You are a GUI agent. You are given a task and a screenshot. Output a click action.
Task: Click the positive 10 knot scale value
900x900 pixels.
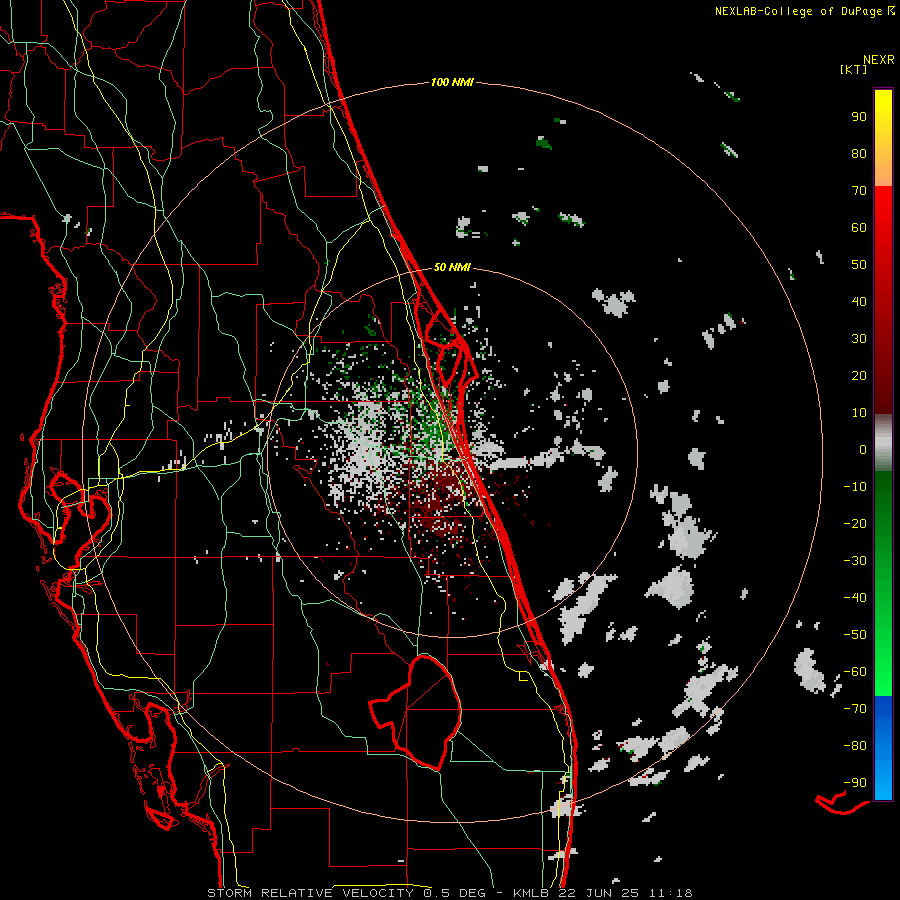pos(859,413)
